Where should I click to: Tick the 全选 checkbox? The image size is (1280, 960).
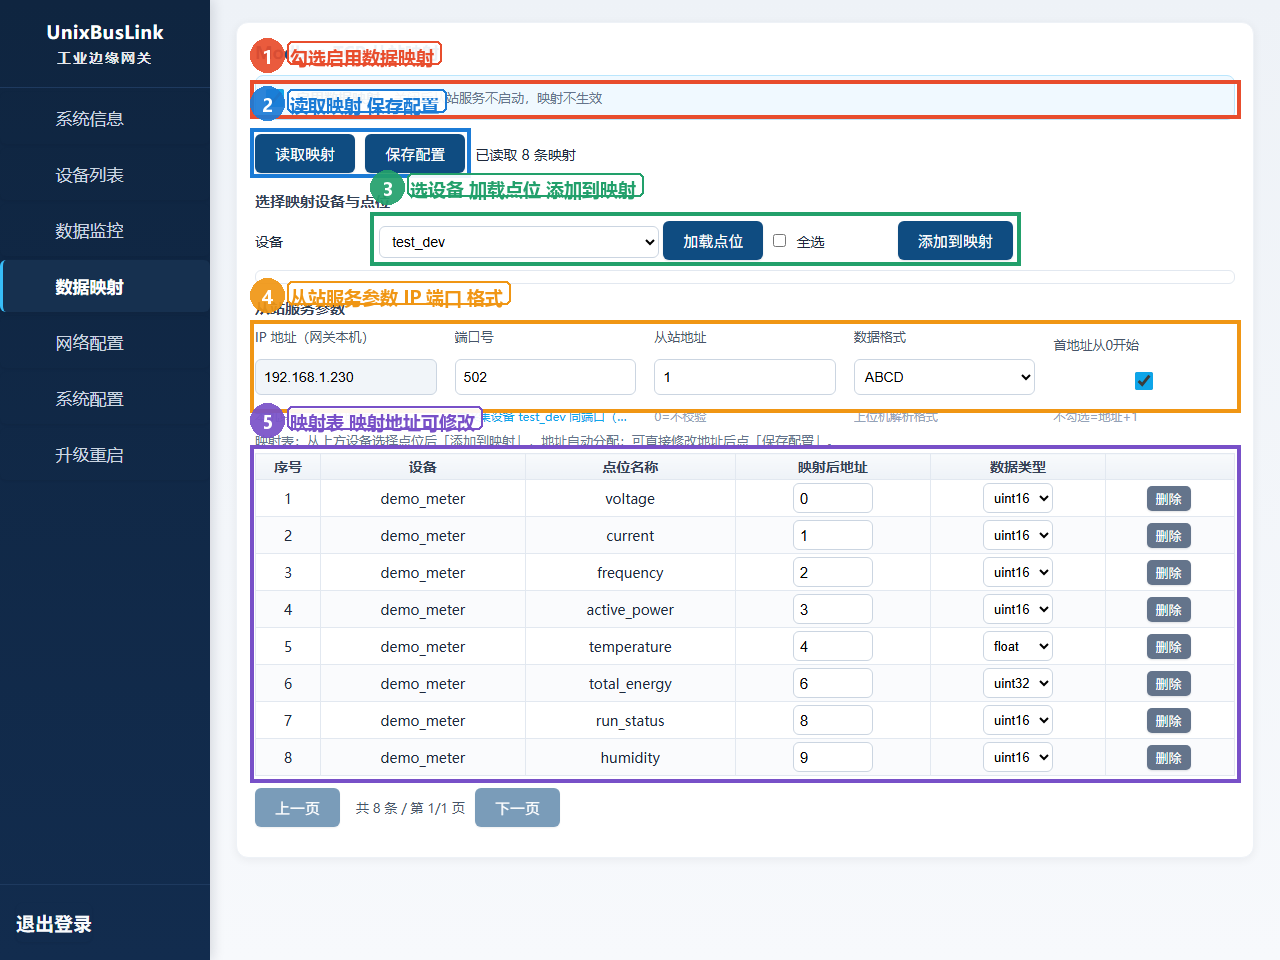[780, 240]
